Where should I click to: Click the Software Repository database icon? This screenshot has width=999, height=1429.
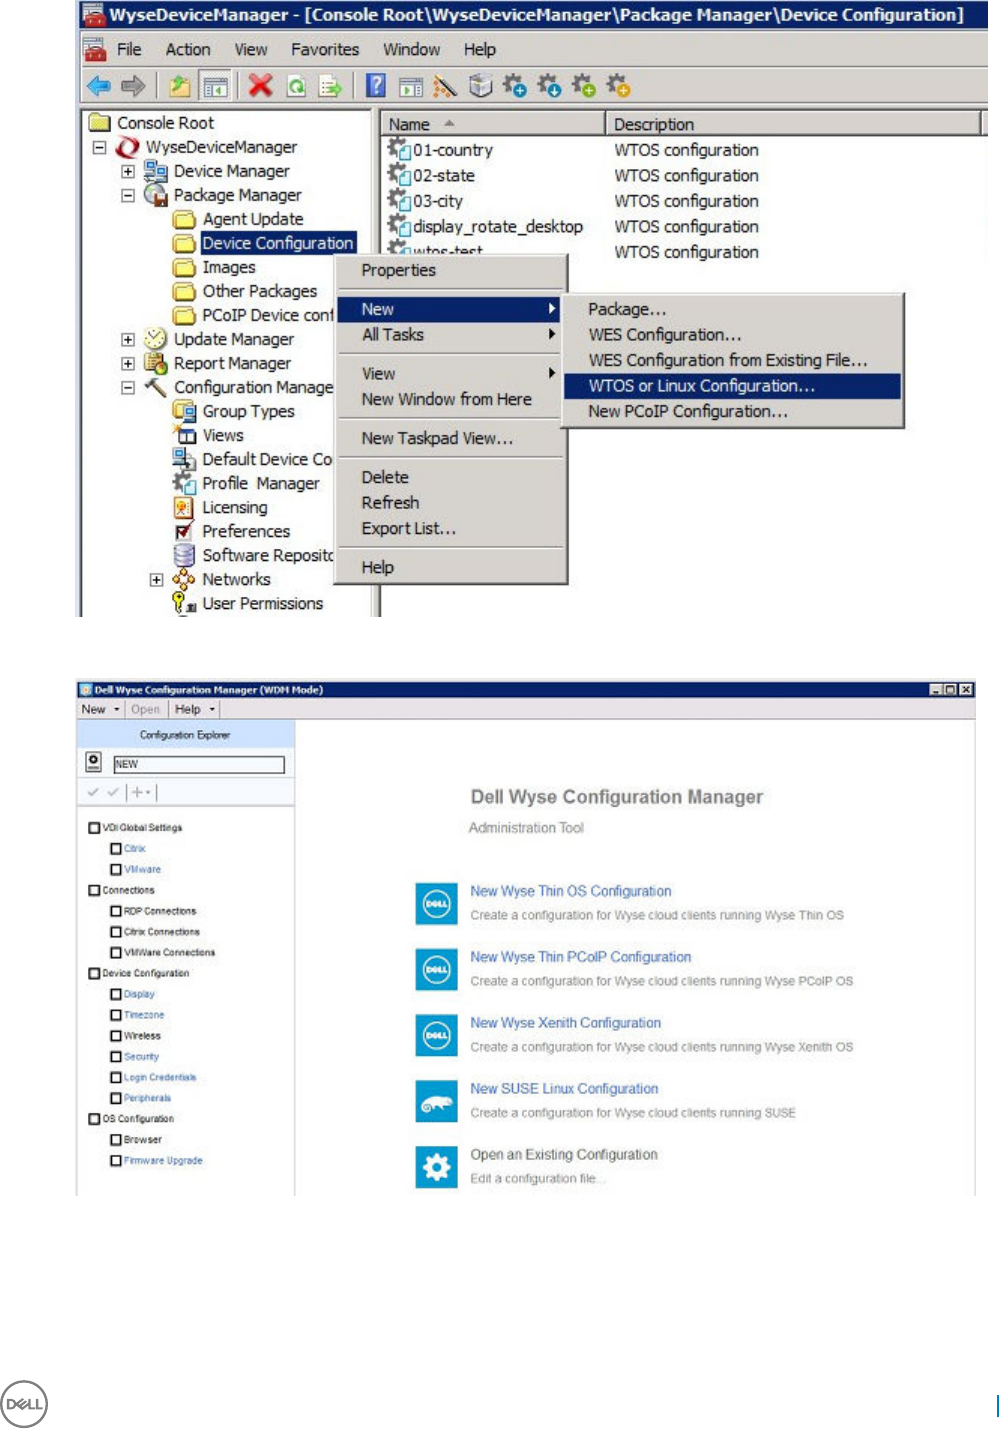tap(184, 555)
